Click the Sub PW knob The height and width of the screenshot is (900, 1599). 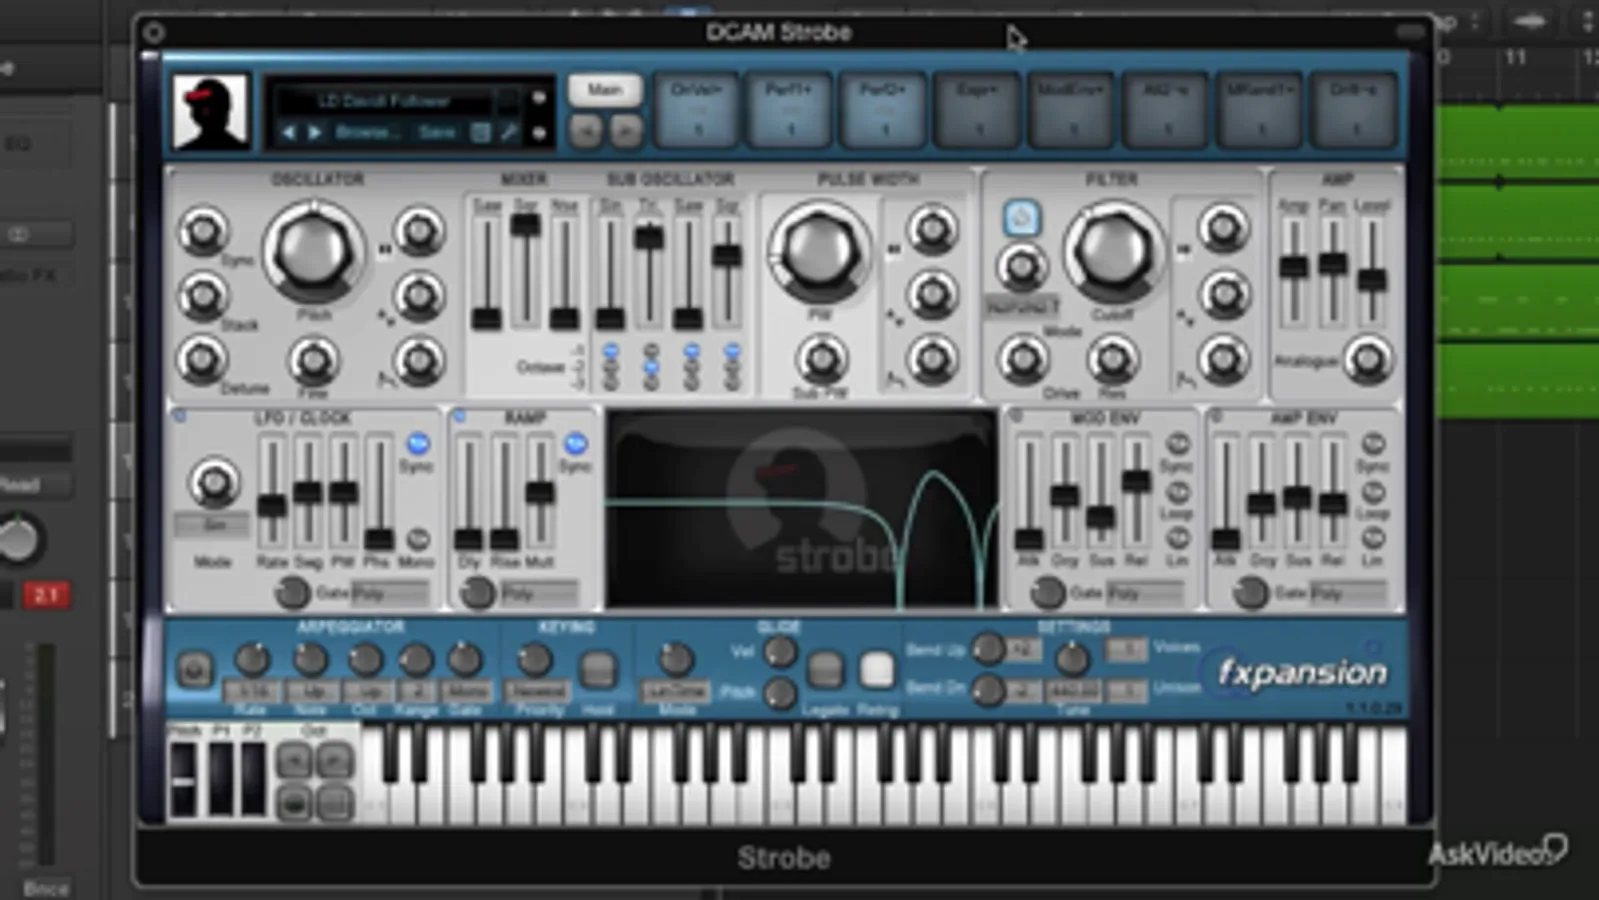[x=821, y=359]
